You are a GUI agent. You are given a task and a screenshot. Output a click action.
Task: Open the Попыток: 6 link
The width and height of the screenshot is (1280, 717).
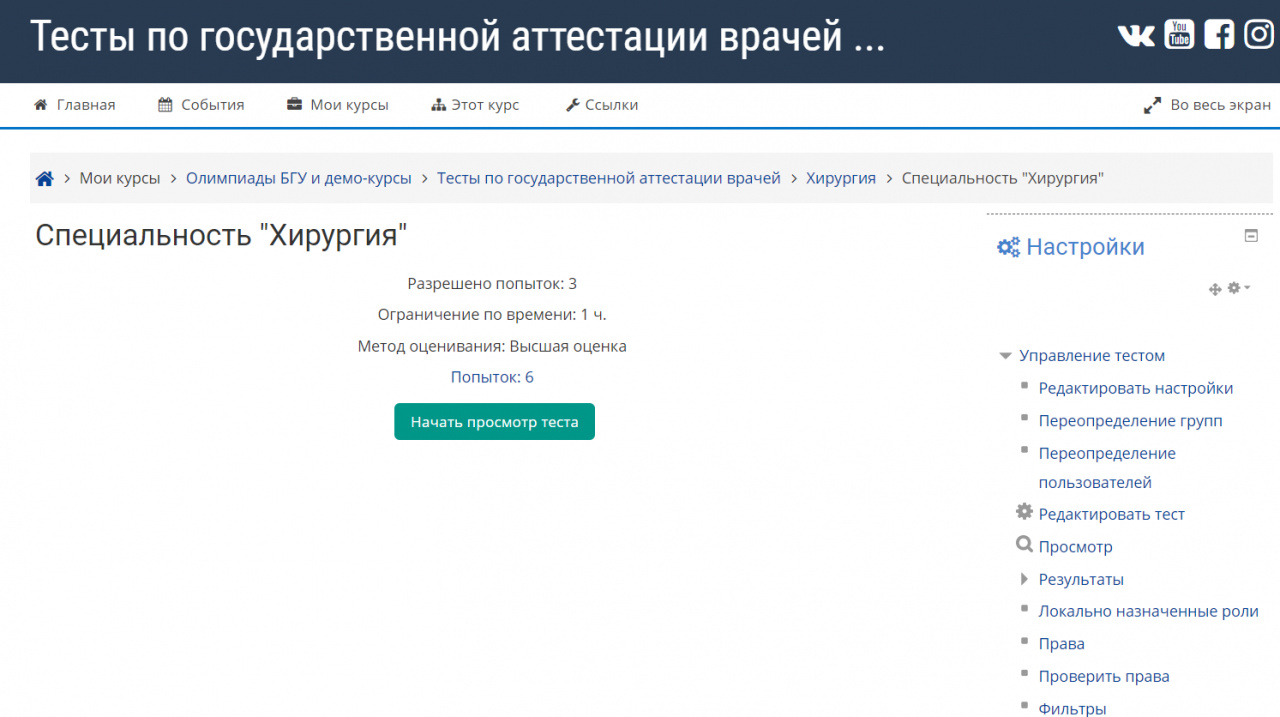tap(492, 377)
